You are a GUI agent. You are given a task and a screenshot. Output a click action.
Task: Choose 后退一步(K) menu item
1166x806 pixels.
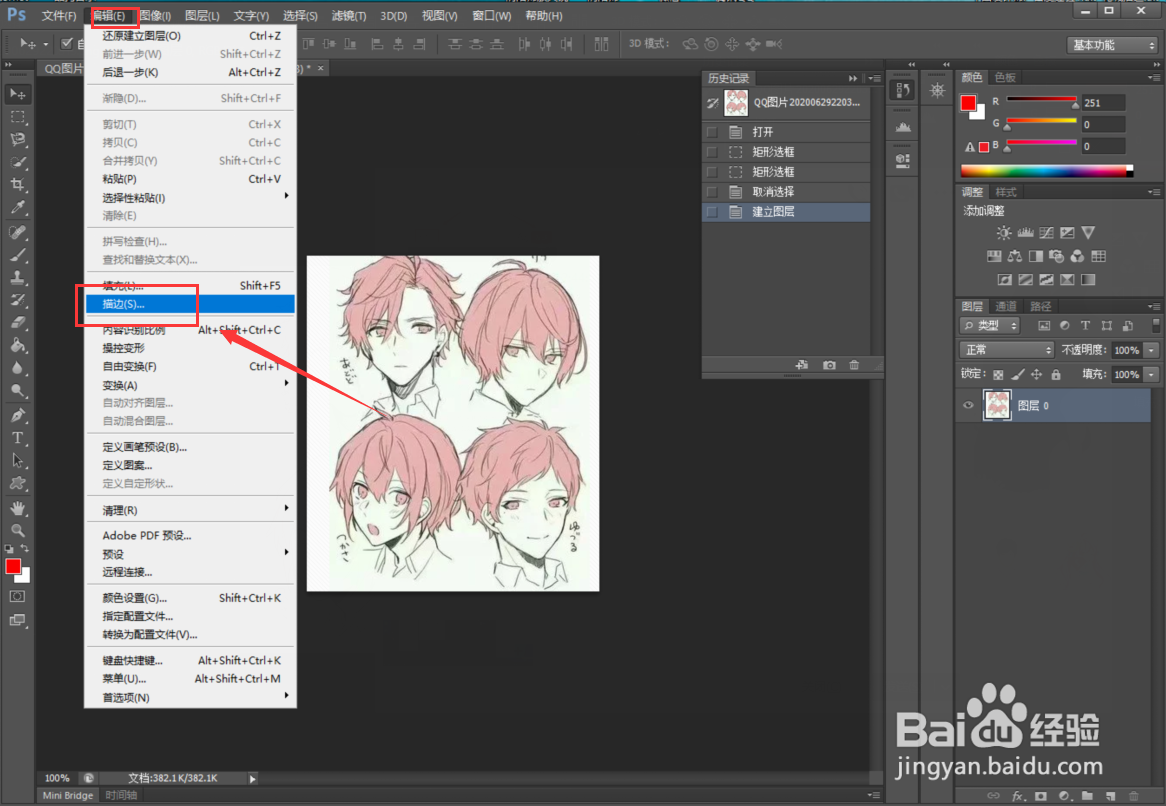(x=190, y=72)
